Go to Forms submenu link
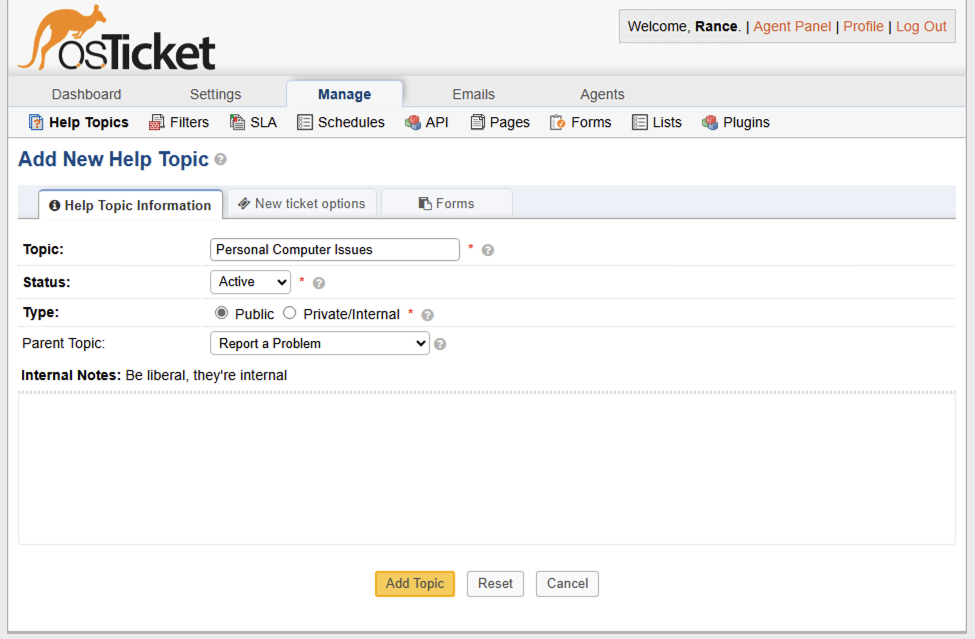 591,122
